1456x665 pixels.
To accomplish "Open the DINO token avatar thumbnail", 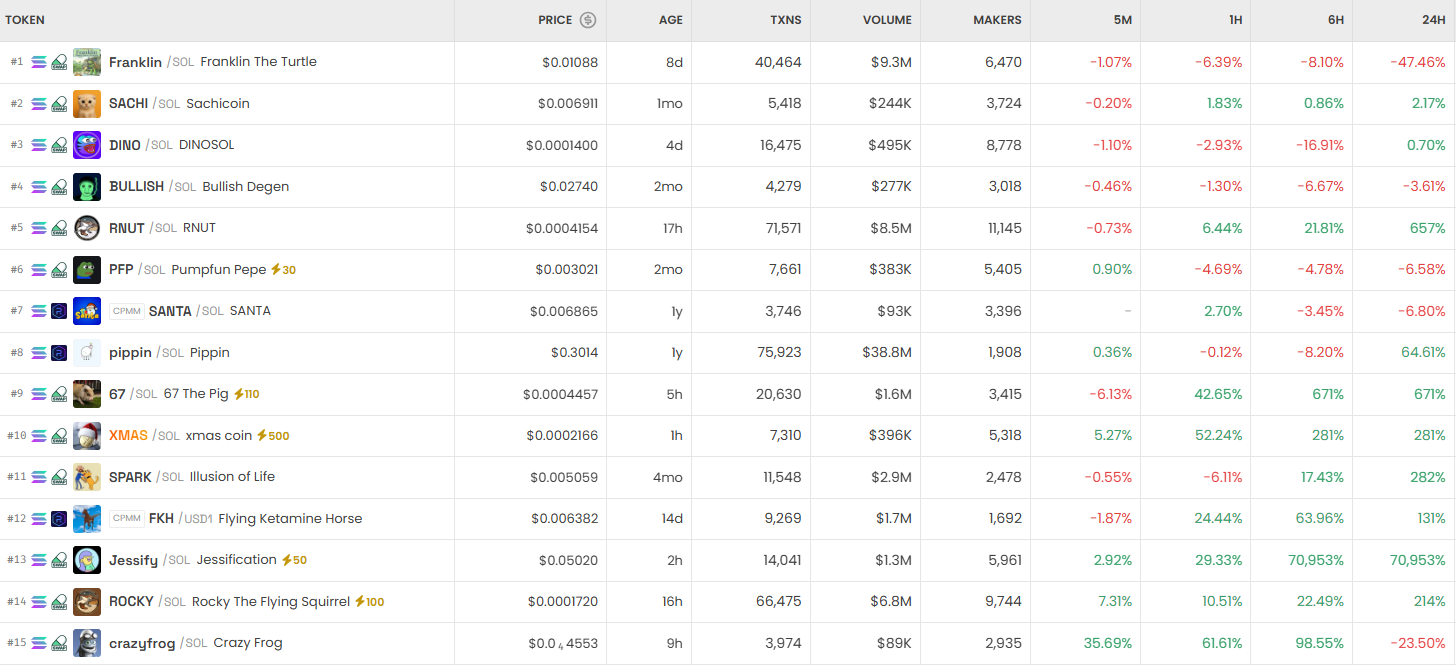I will (87, 145).
